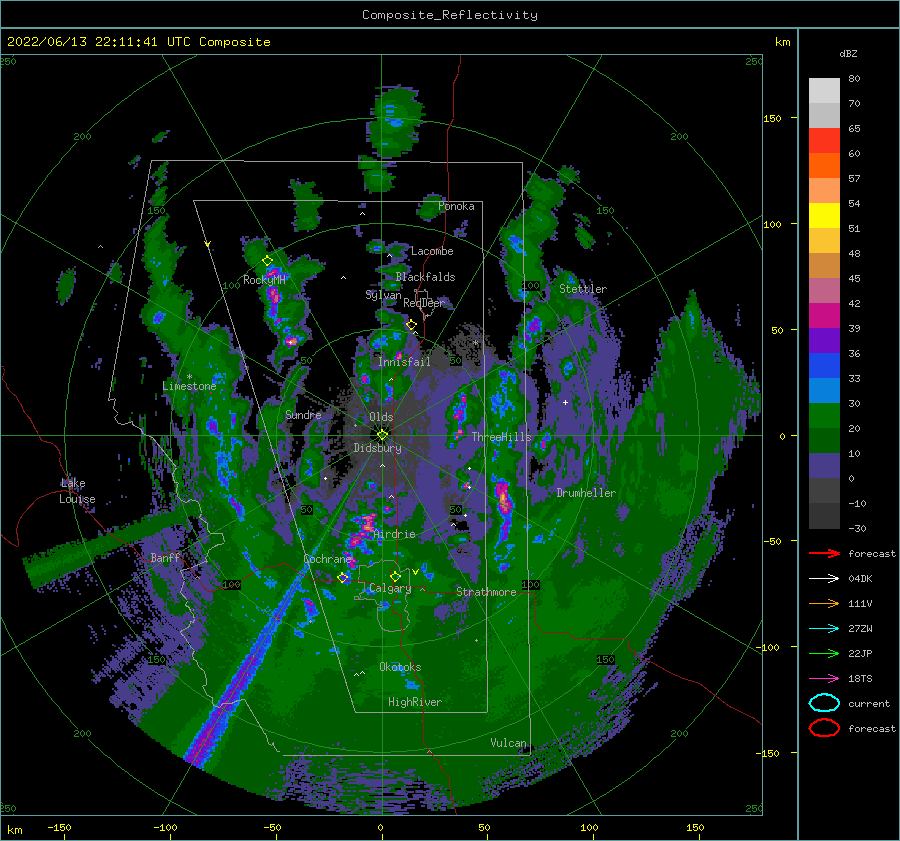Click the Didsbury town label

[378, 448]
